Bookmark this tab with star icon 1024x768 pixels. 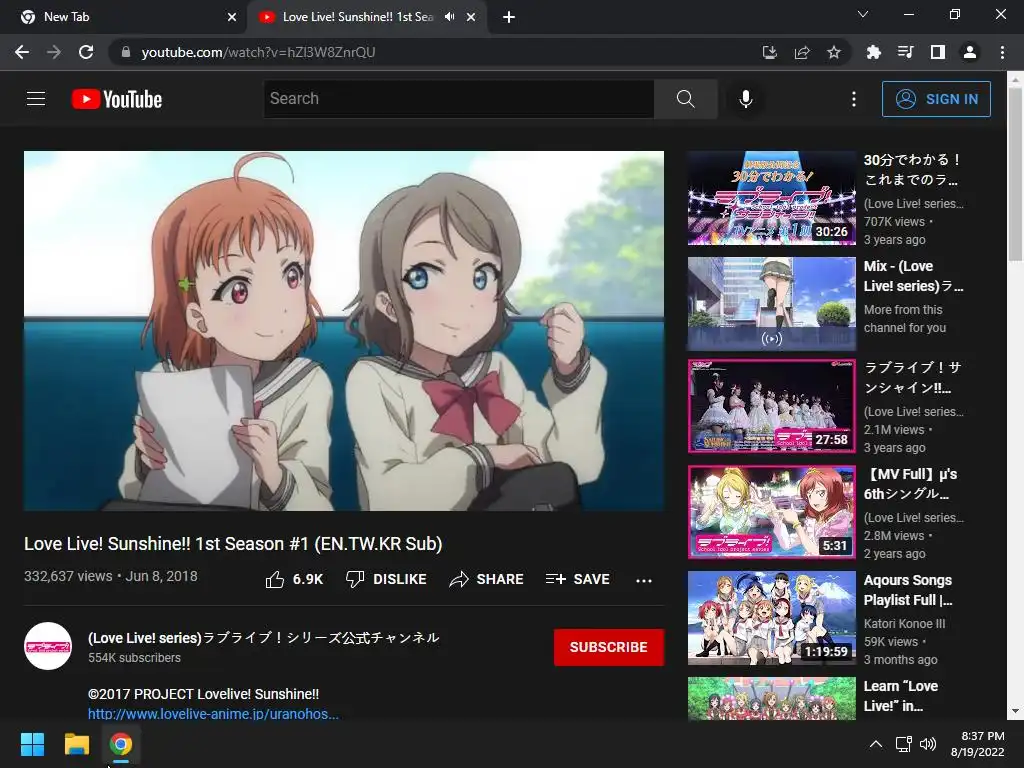pyautogui.click(x=834, y=52)
